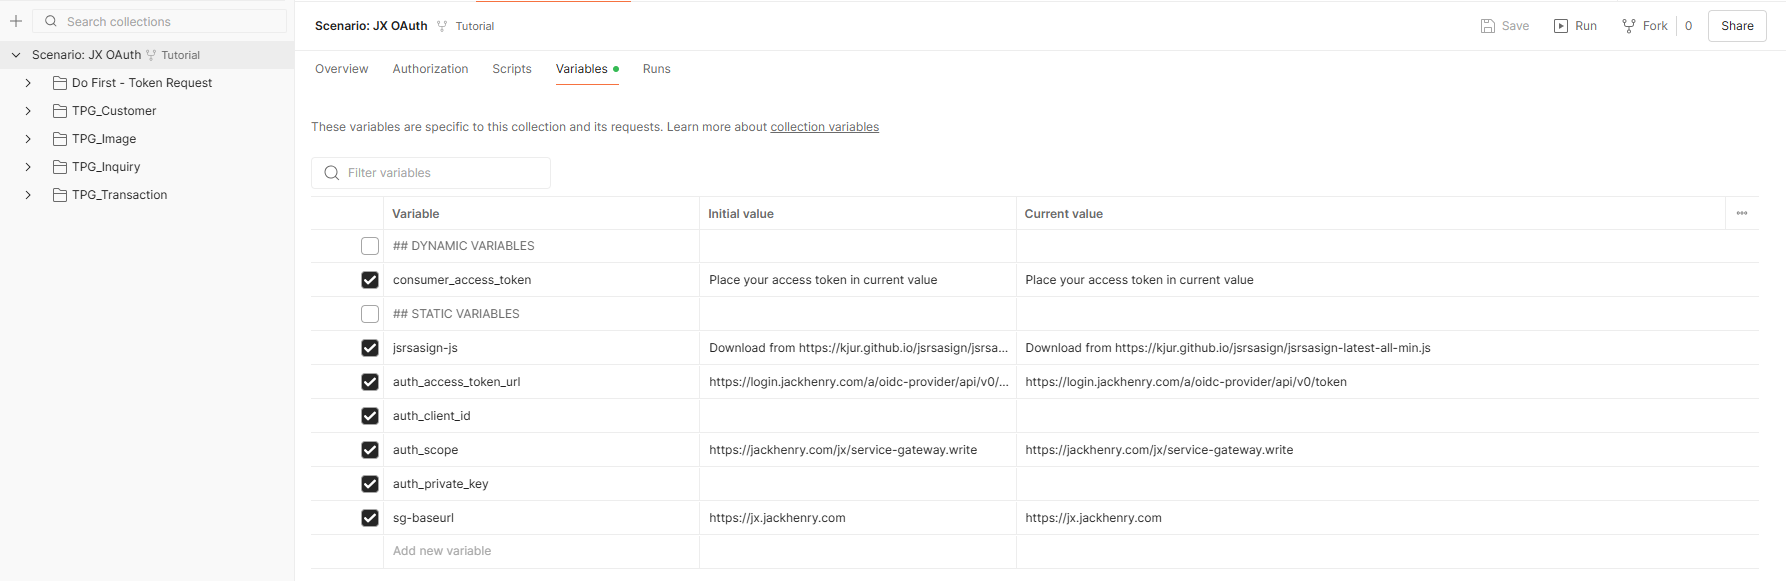Switch to the Authorization tab
This screenshot has height=581, width=1786.
[430, 69]
